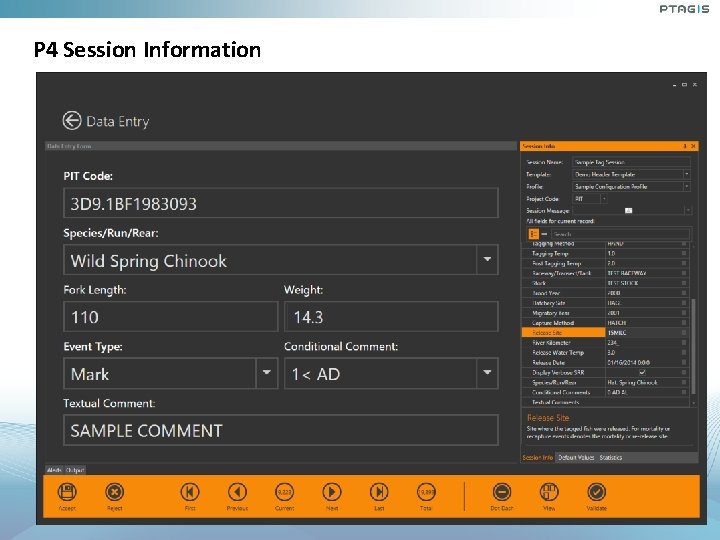The image size is (720, 540).
Task: Select the Session Info bottom tab
Action: coord(537,457)
